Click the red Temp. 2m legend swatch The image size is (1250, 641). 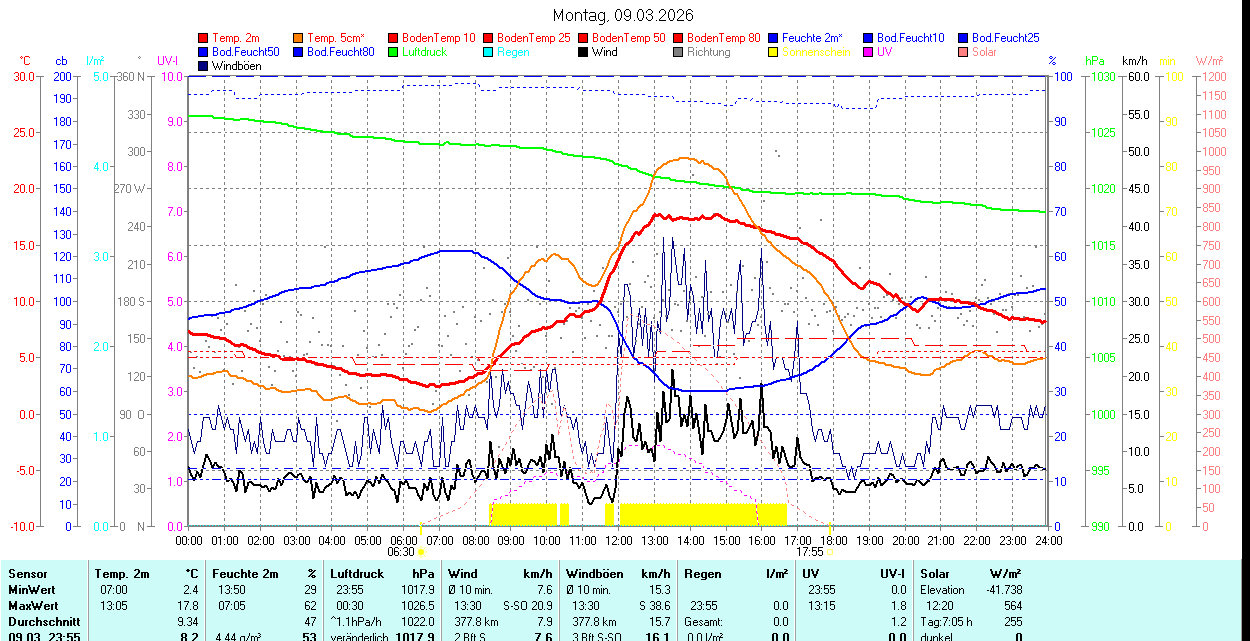point(204,38)
